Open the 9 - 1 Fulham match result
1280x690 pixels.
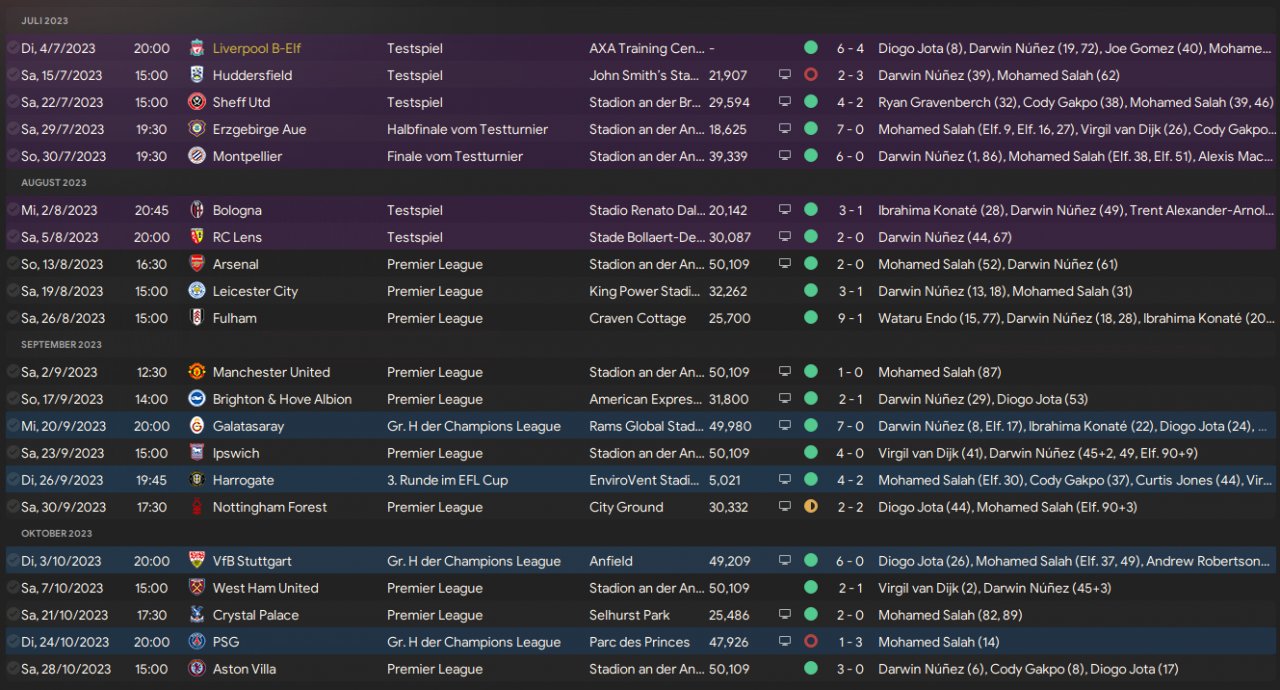click(850, 318)
